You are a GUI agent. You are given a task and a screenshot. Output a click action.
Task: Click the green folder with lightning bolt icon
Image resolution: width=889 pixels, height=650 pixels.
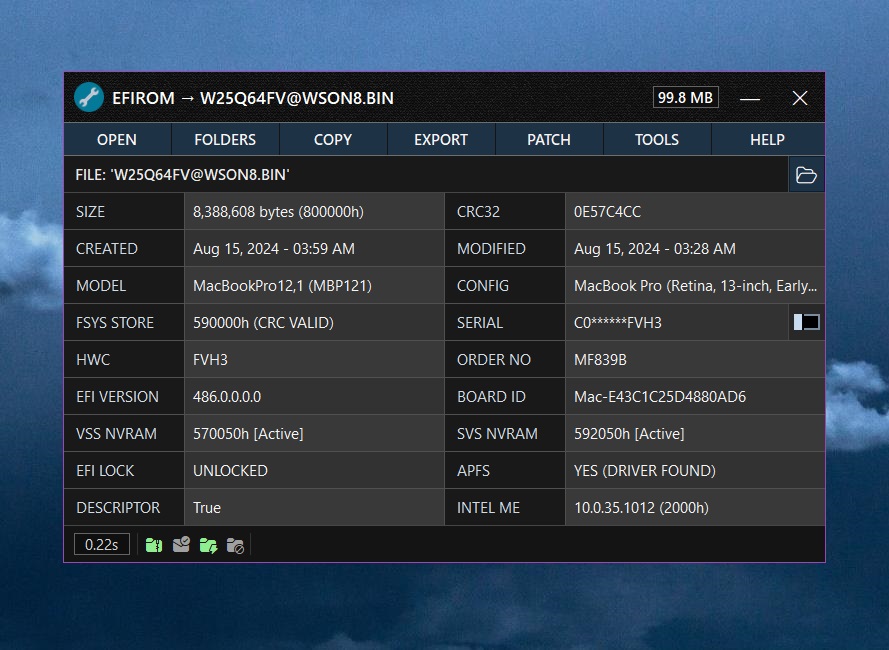pyautogui.click(x=208, y=545)
